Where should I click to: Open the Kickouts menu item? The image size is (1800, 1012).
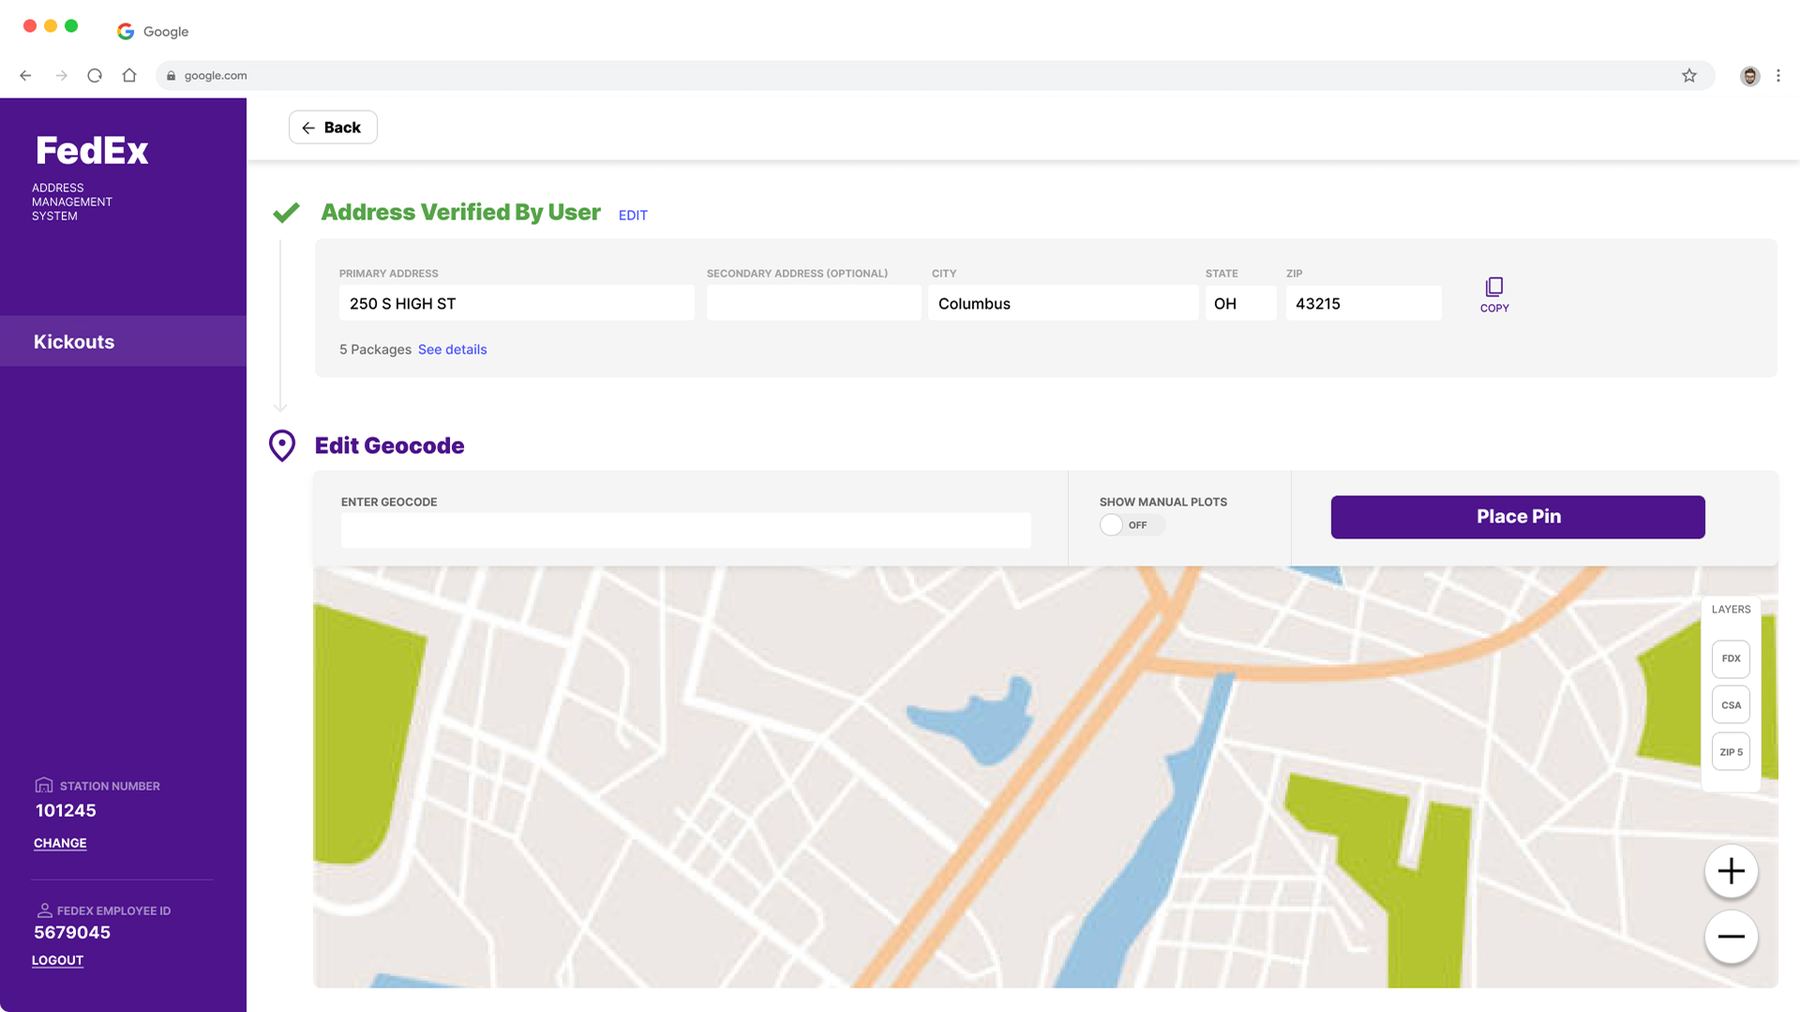coord(123,341)
